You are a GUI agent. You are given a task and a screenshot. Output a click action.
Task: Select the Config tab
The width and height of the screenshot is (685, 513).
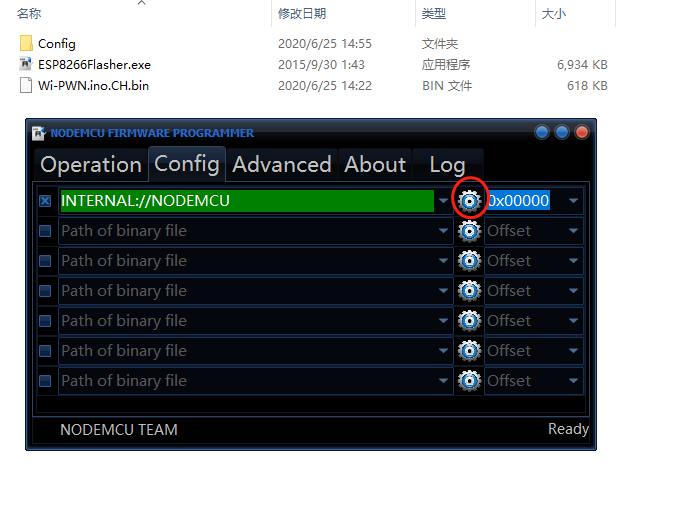point(187,164)
